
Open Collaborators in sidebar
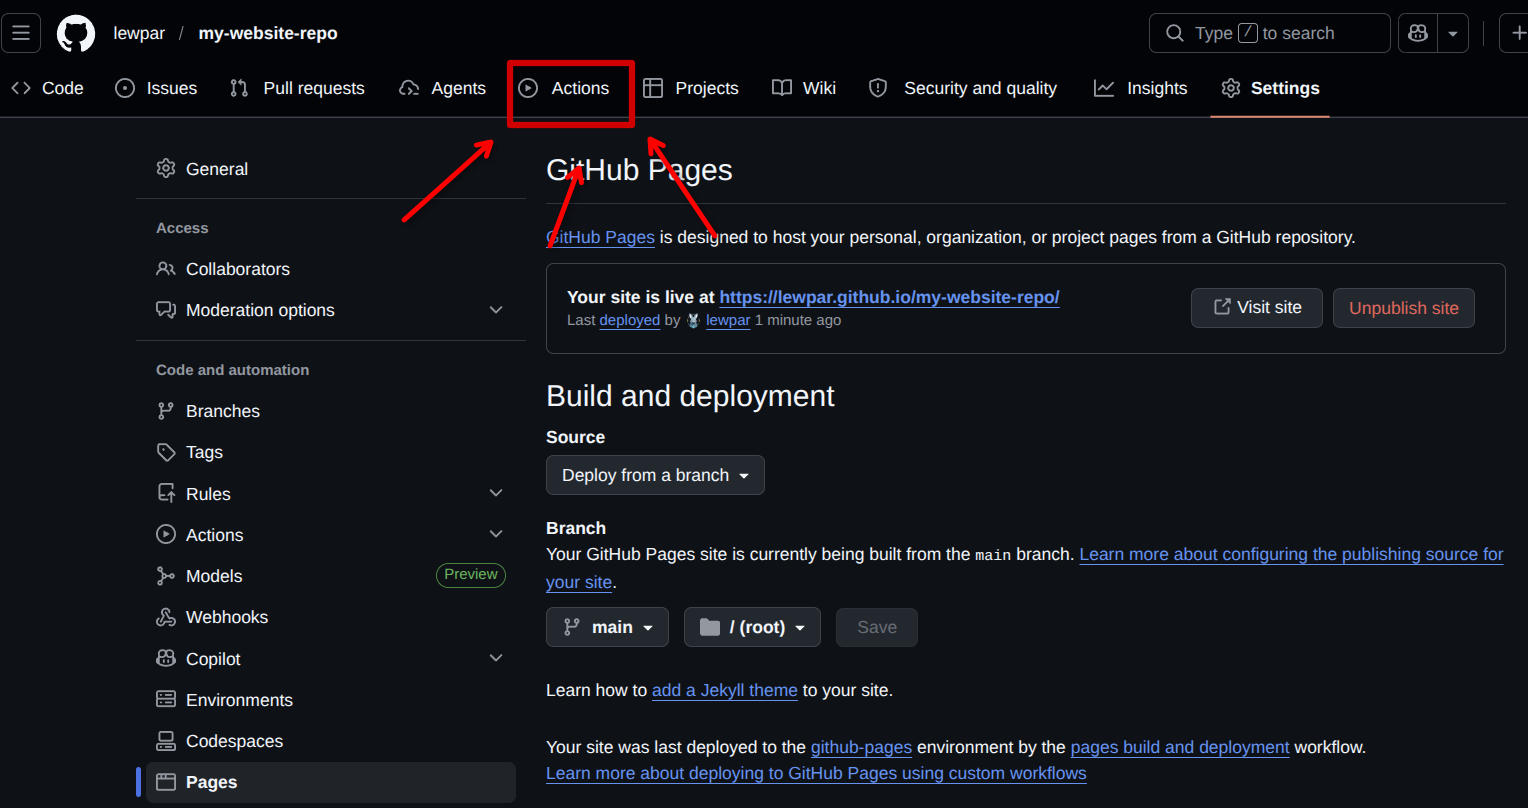pyautogui.click(x=331, y=269)
